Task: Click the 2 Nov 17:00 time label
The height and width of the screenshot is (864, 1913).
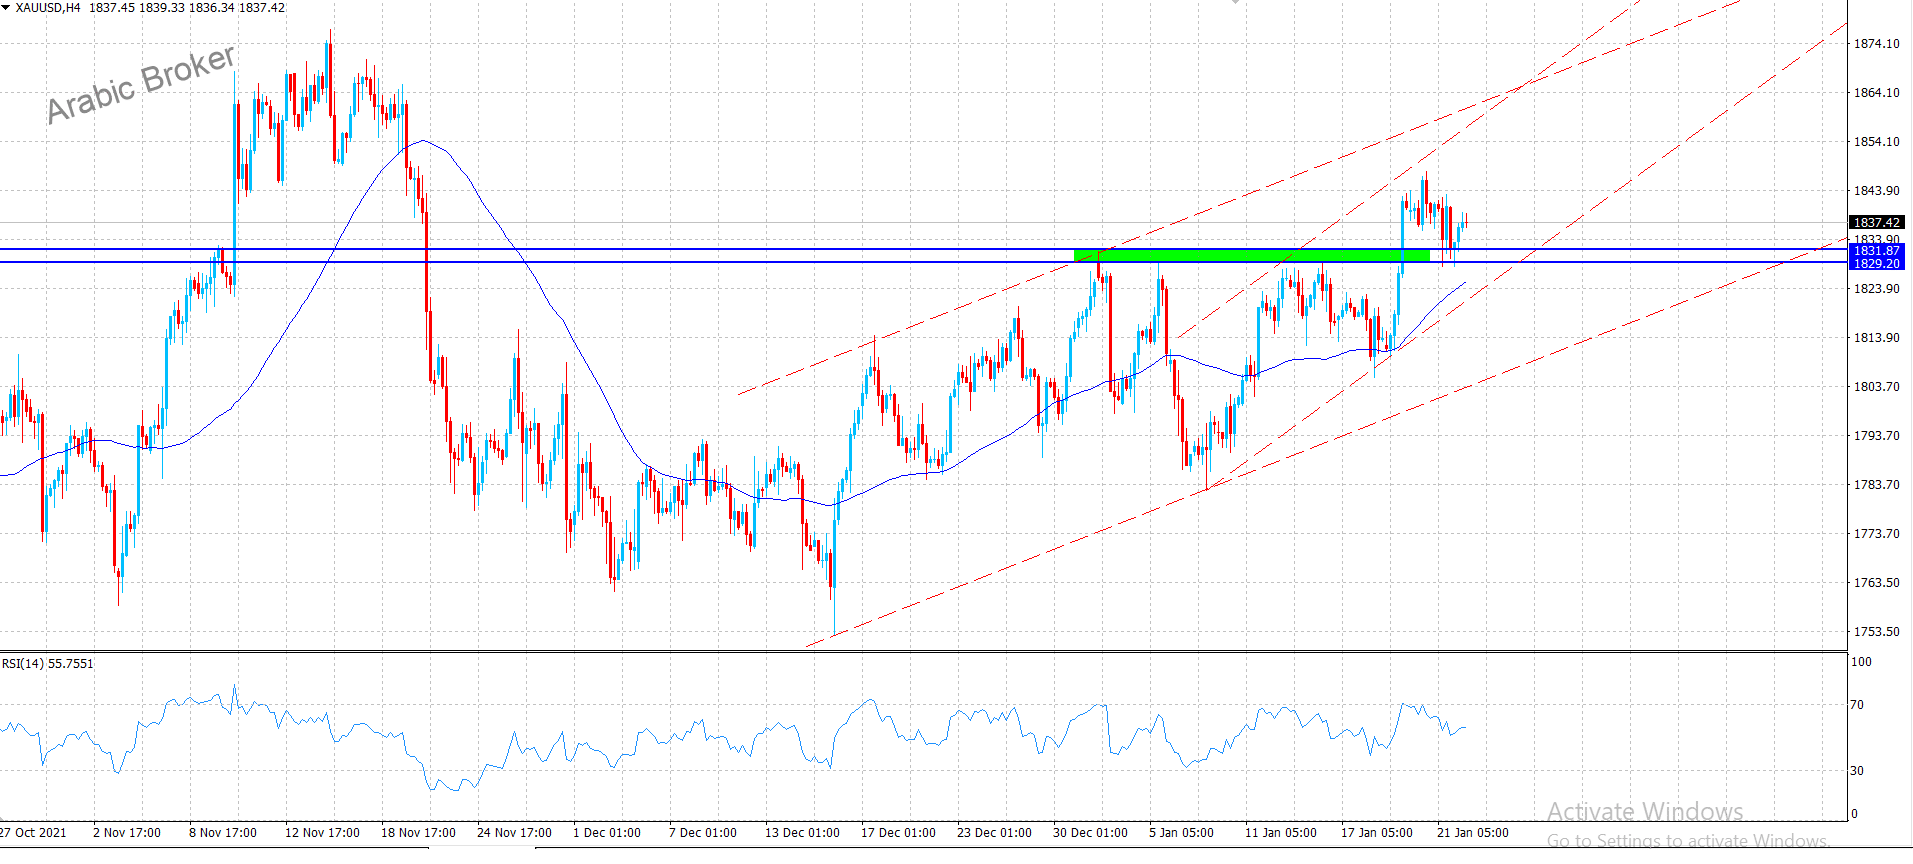Action: 127,833
